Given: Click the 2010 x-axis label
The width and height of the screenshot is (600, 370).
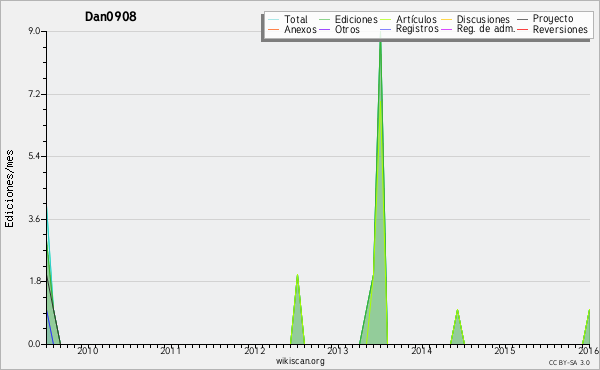Looking at the screenshot, I should (x=88, y=350).
